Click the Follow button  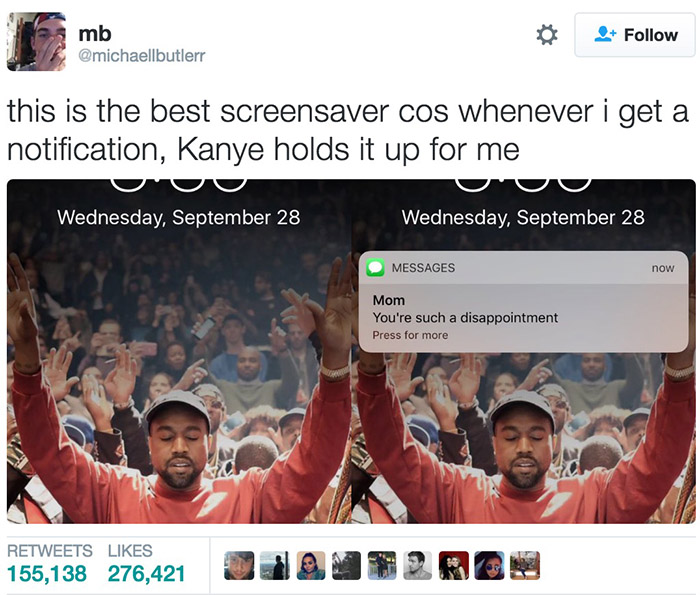(635, 35)
